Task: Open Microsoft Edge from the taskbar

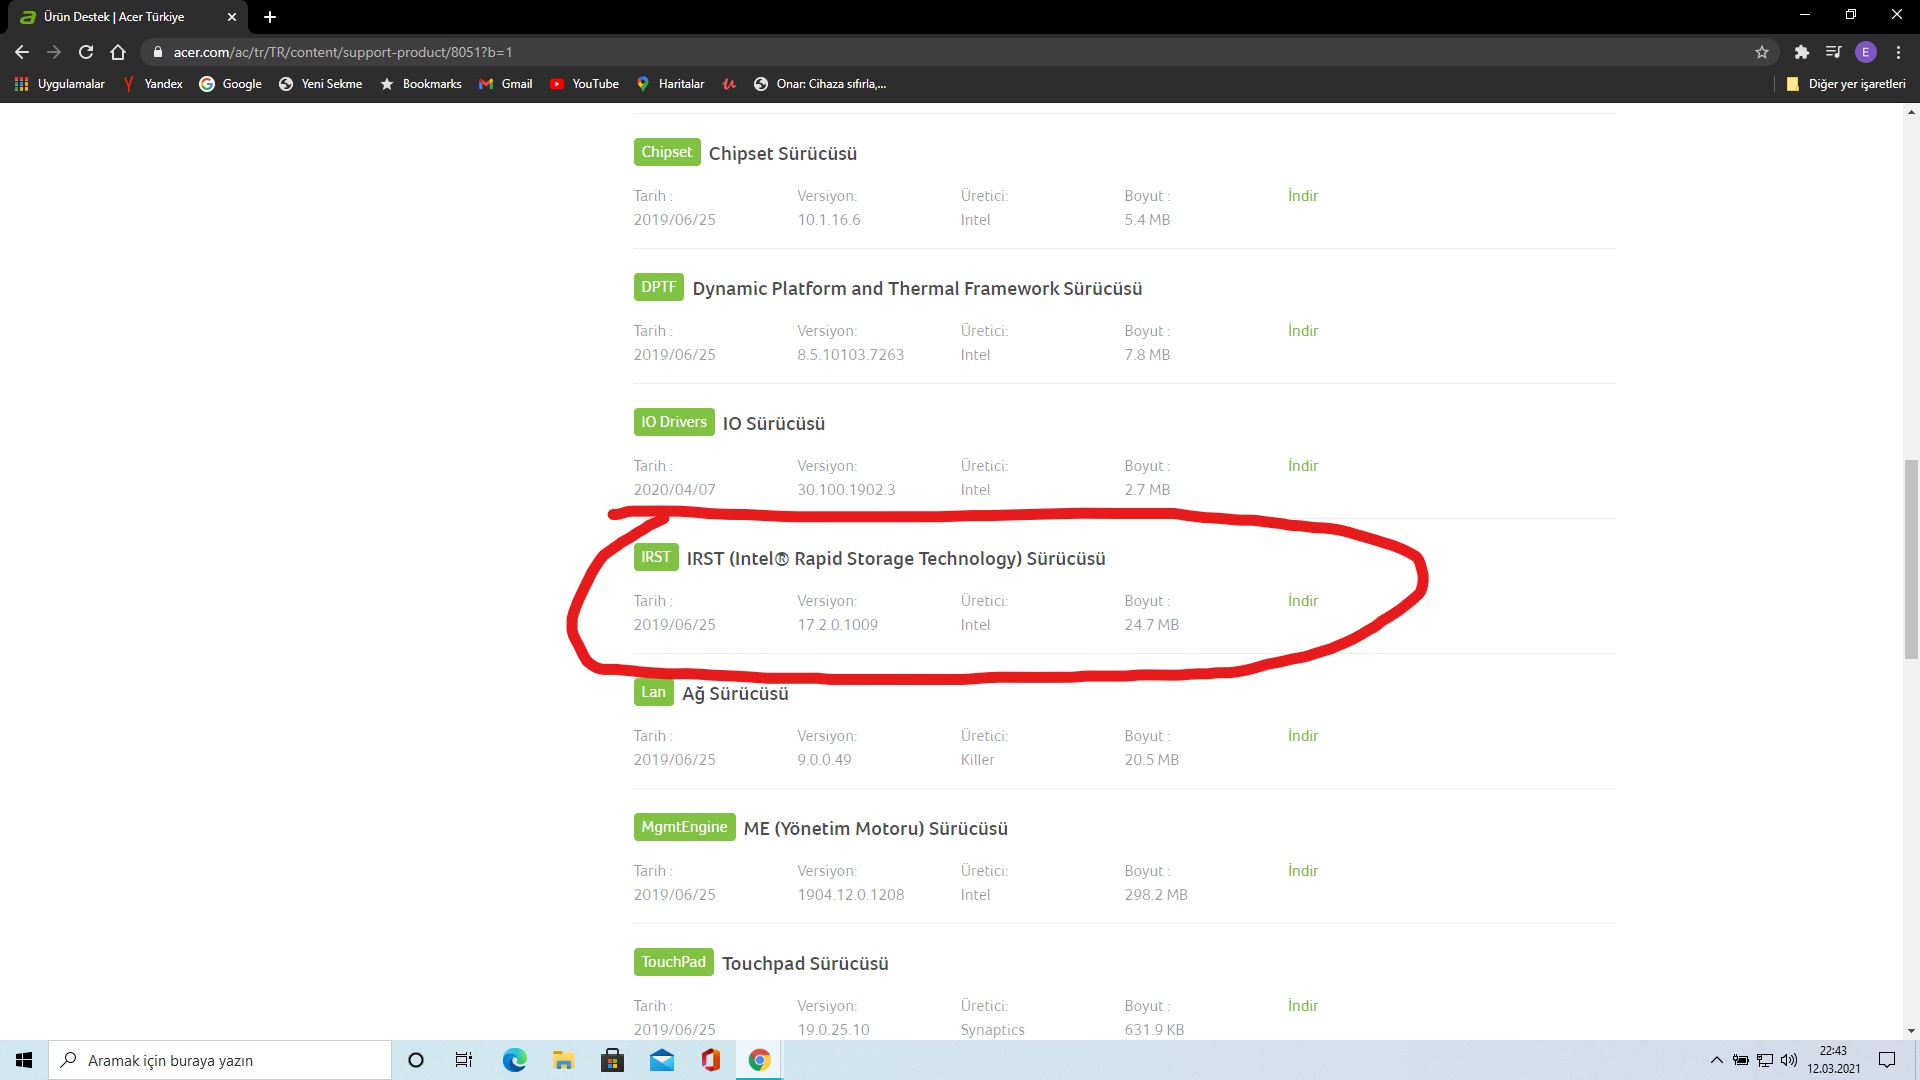Action: pos(514,1060)
